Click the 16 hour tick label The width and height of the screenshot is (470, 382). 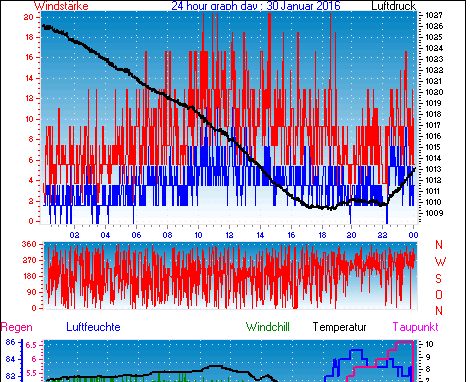(x=291, y=235)
